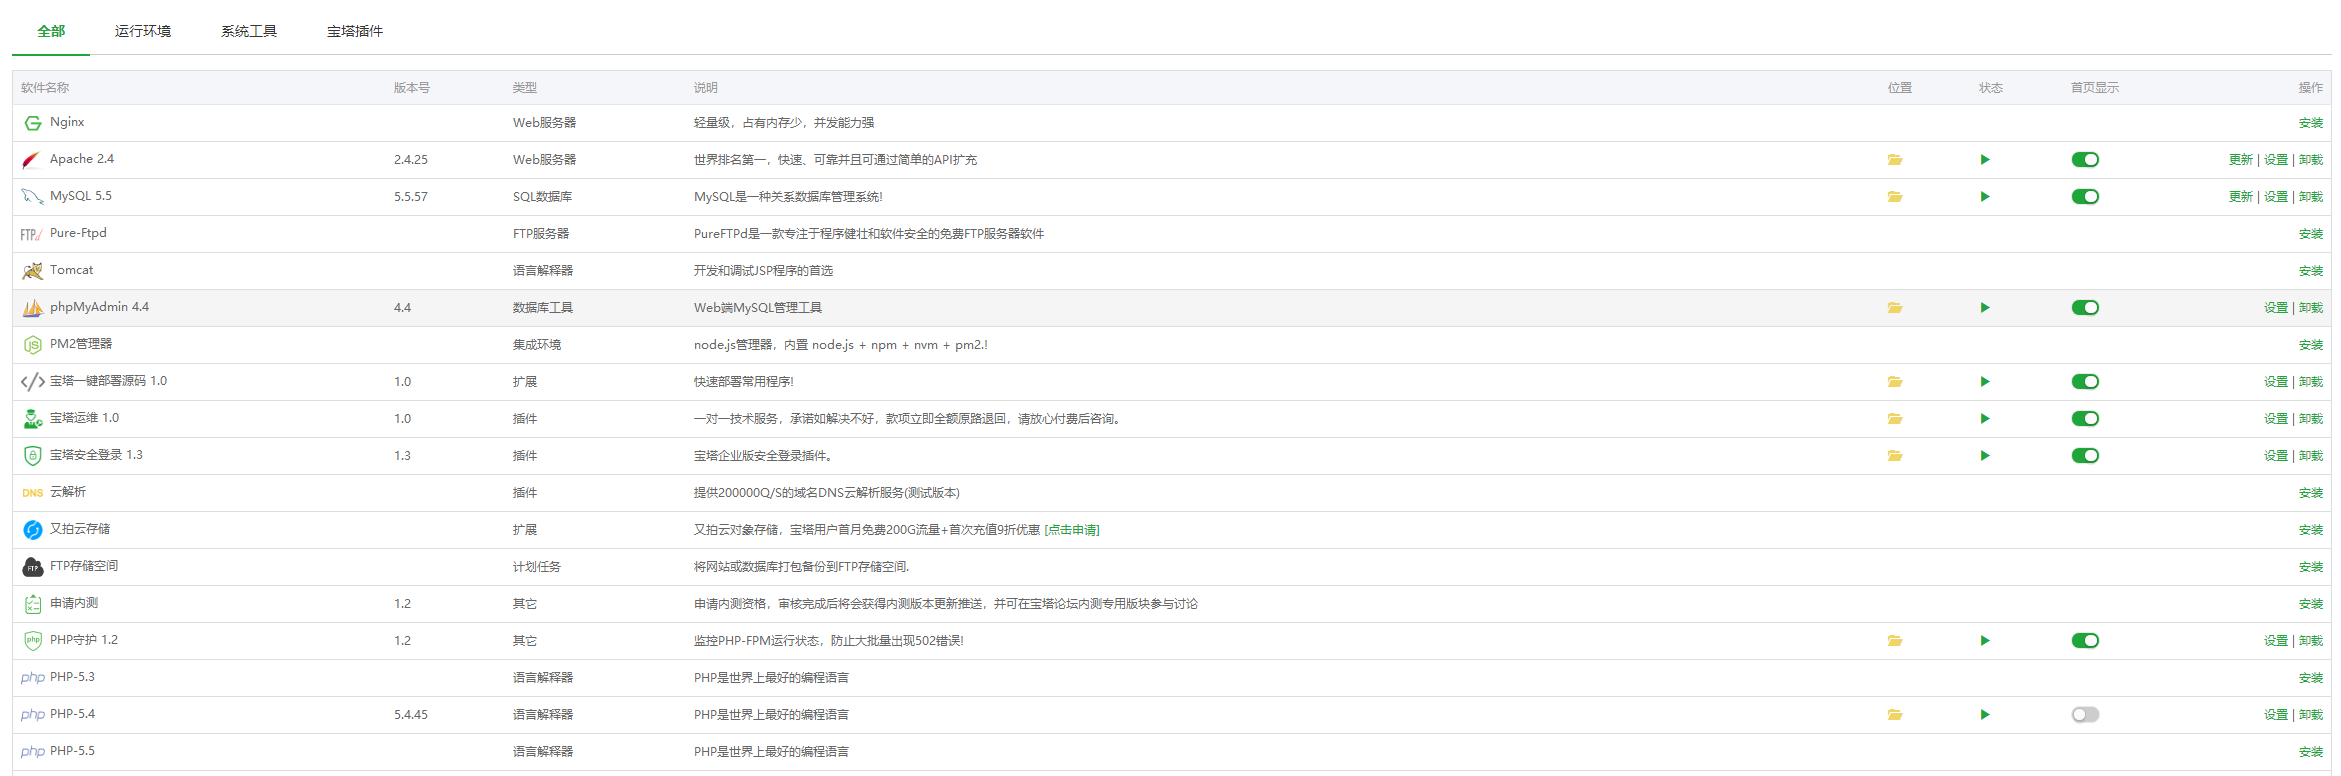Click 设置 for PHP-5.4

coord(2276,715)
